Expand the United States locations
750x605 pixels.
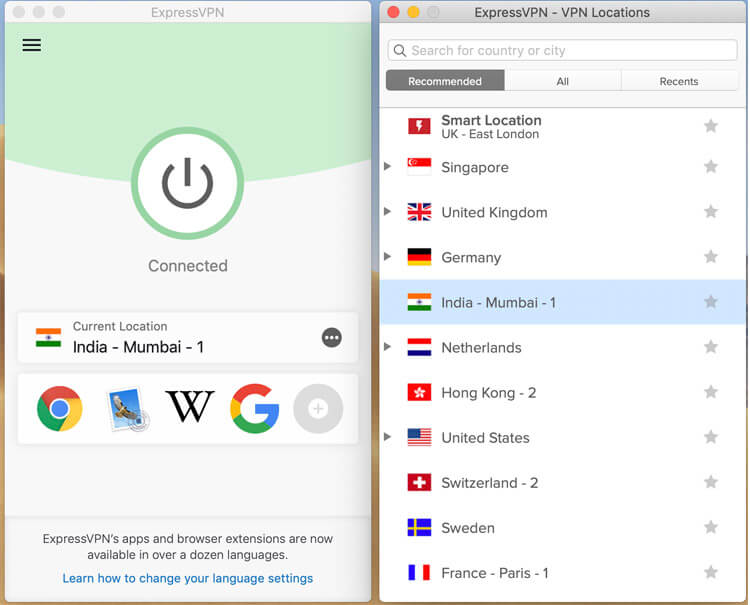387,437
